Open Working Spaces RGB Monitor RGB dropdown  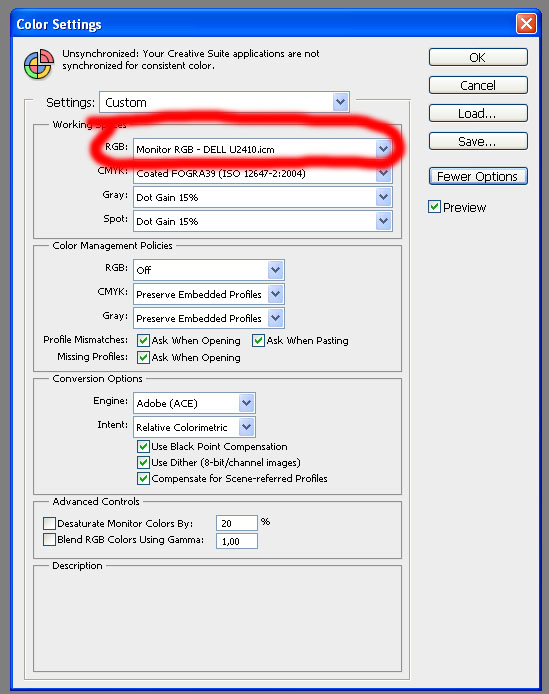click(263, 149)
